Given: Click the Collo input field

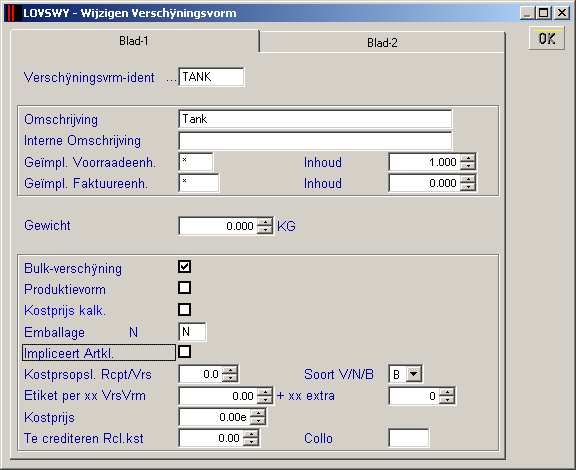Looking at the screenshot, I should tap(408, 438).
